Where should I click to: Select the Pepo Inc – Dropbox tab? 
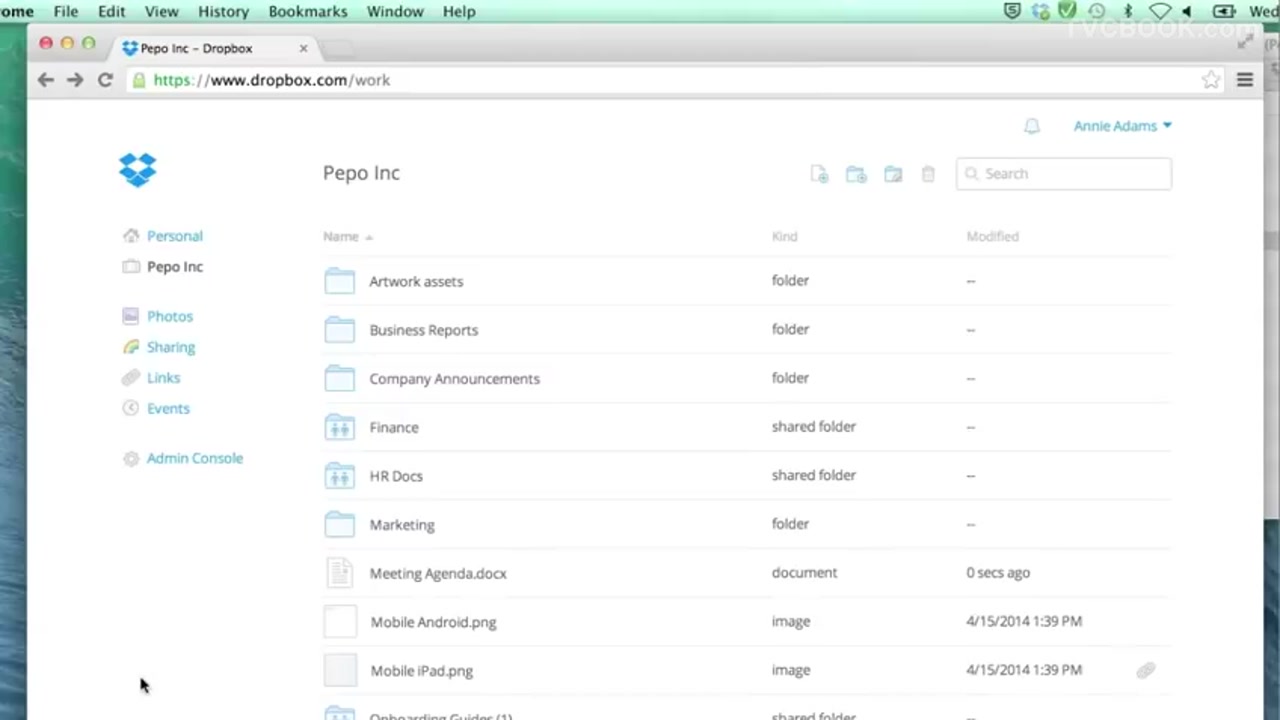click(x=215, y=48)
